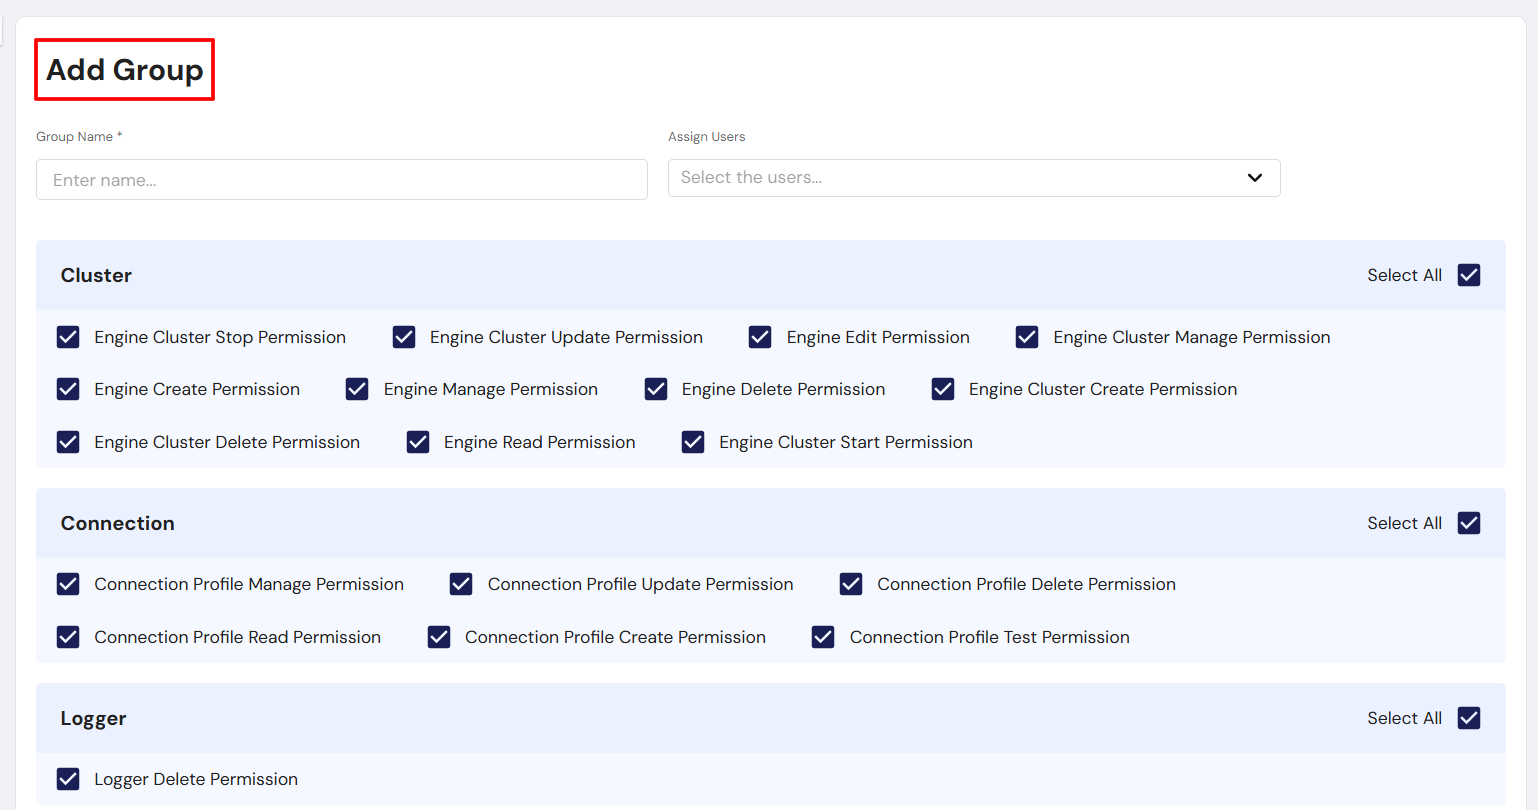Uncheck Select All for Logger section
The width and height of the screenshot is (1538, 810).
(x=1468, y=718)
